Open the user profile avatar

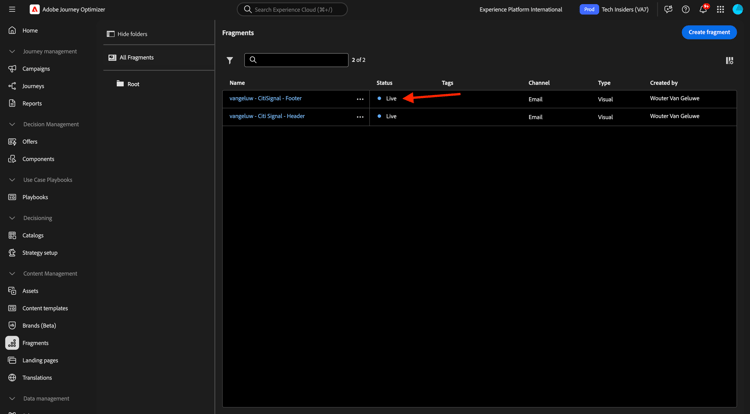738,9
